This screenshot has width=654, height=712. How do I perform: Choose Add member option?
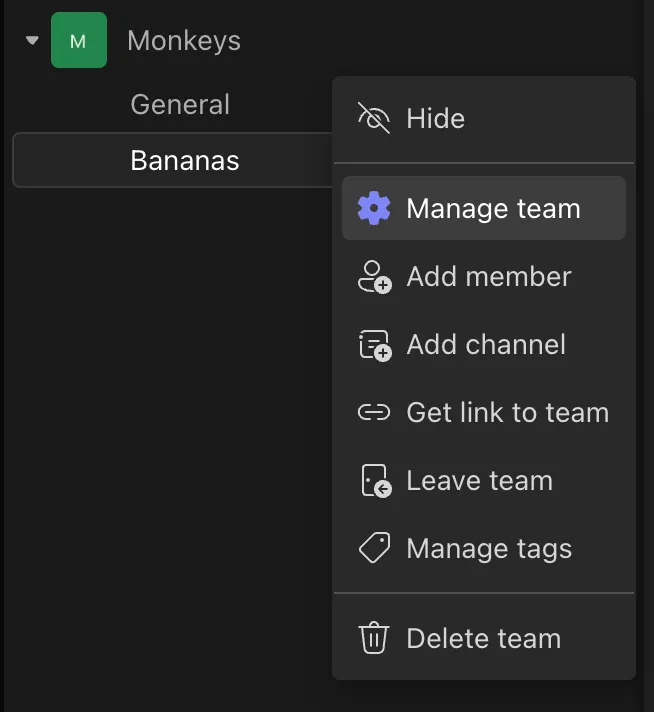click(484, 277)
